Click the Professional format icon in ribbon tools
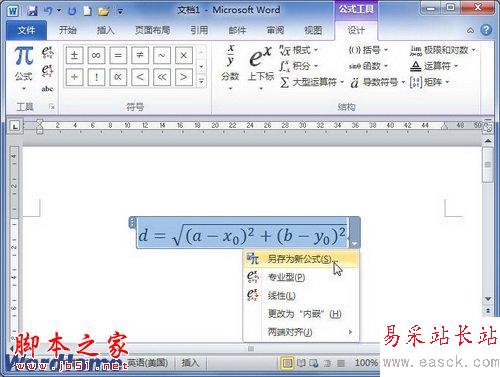The height and width of the screenshot is (377, 500). coord(47,53)
